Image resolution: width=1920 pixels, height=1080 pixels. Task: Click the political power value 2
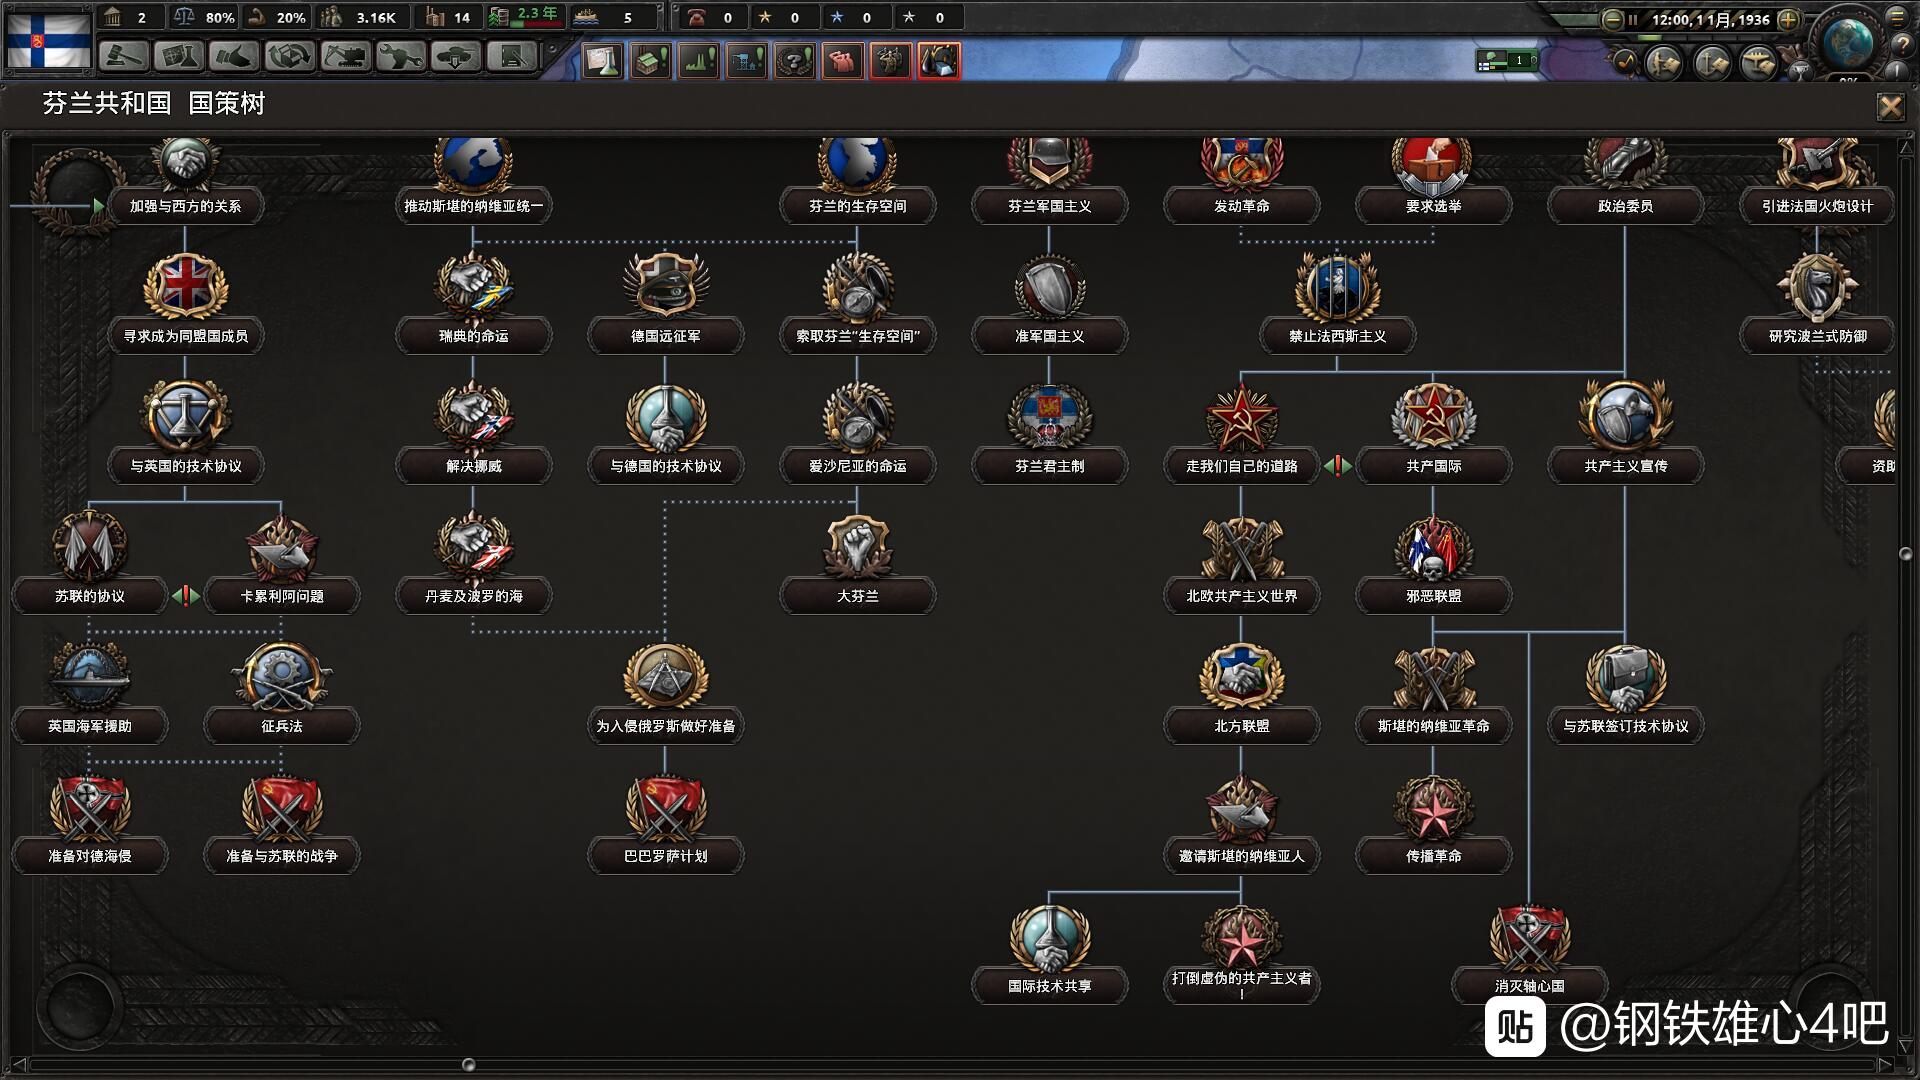(129, 17)
